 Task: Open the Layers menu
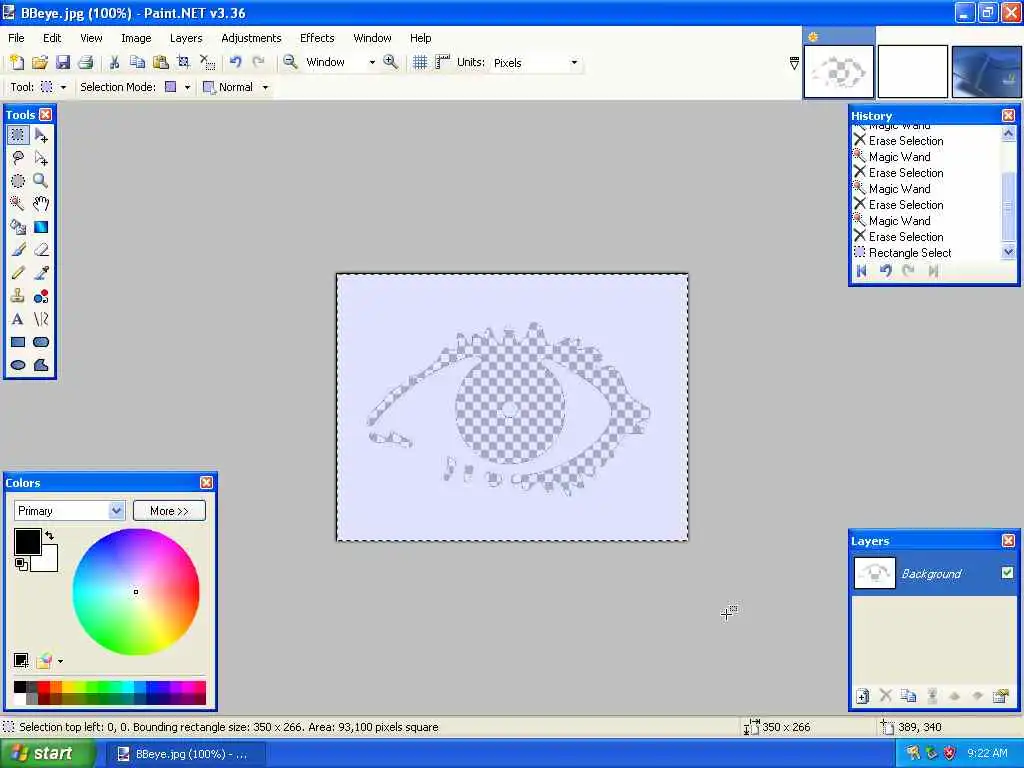click(186, 38)
